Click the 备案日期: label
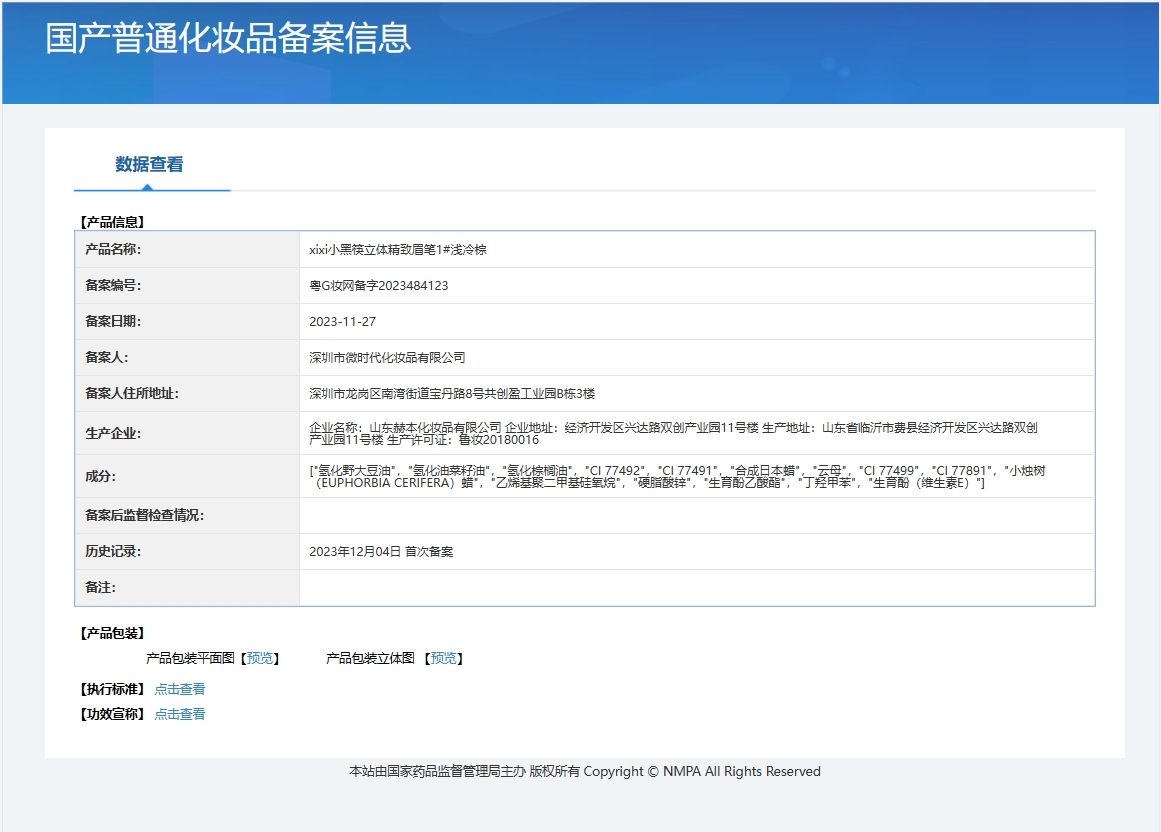 (x=113, y=321)
